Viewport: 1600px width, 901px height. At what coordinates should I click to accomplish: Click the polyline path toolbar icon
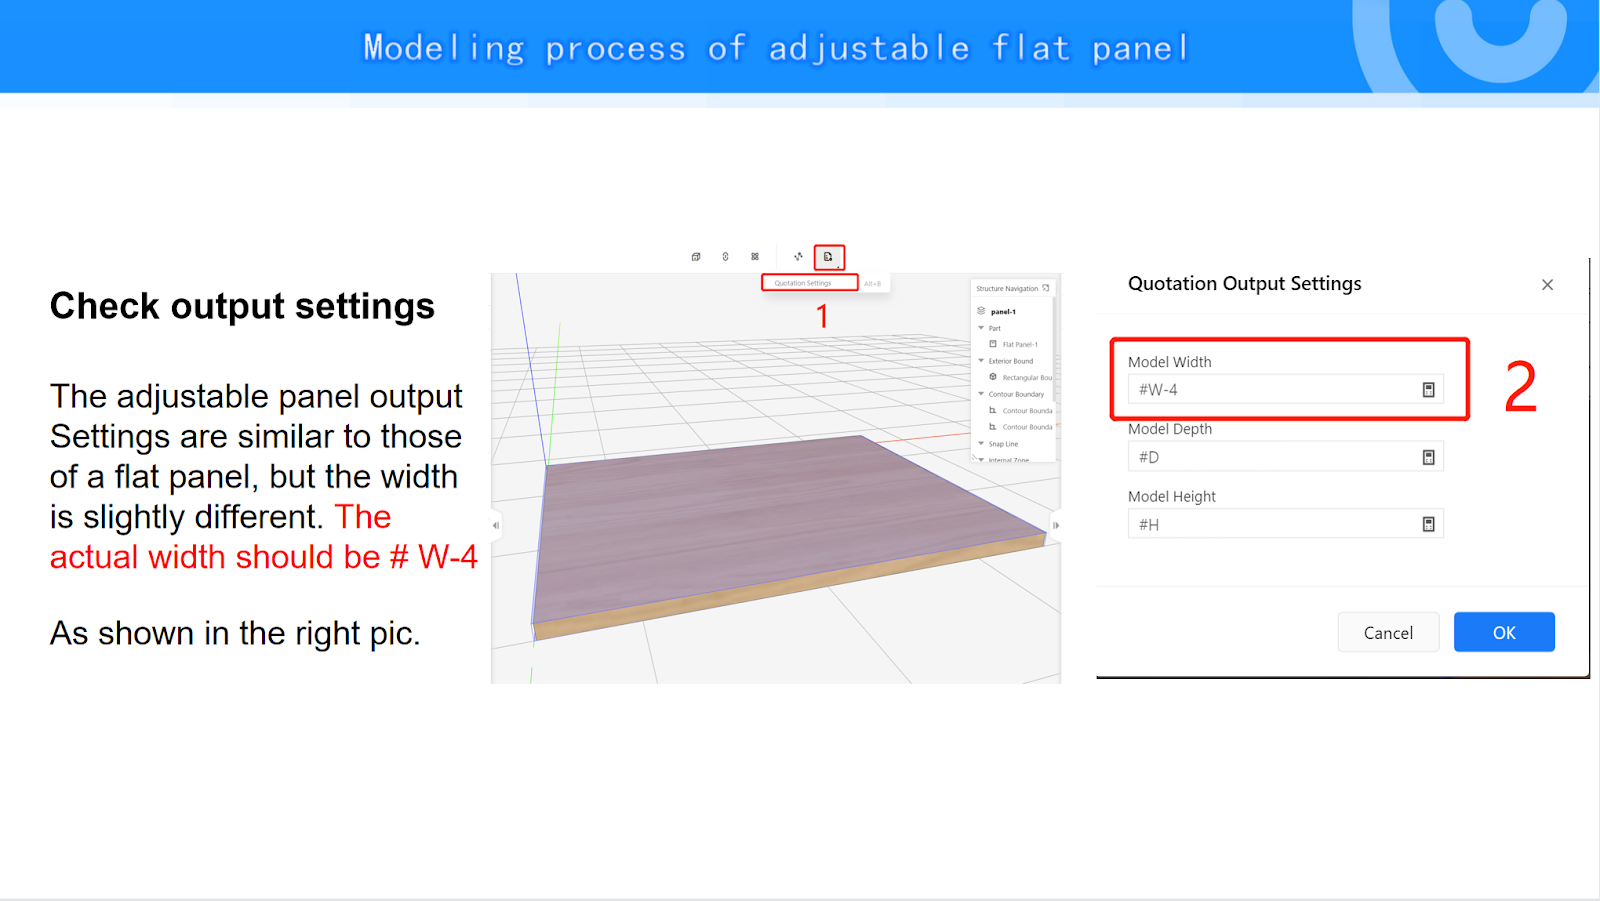coord(798,257)
